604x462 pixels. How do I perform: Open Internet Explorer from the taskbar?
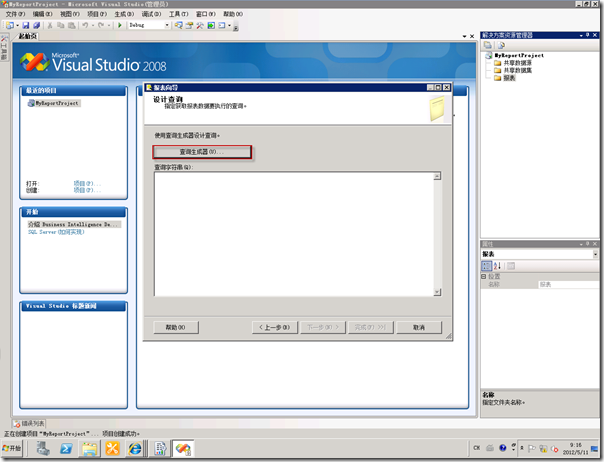(x=135, y=449)
